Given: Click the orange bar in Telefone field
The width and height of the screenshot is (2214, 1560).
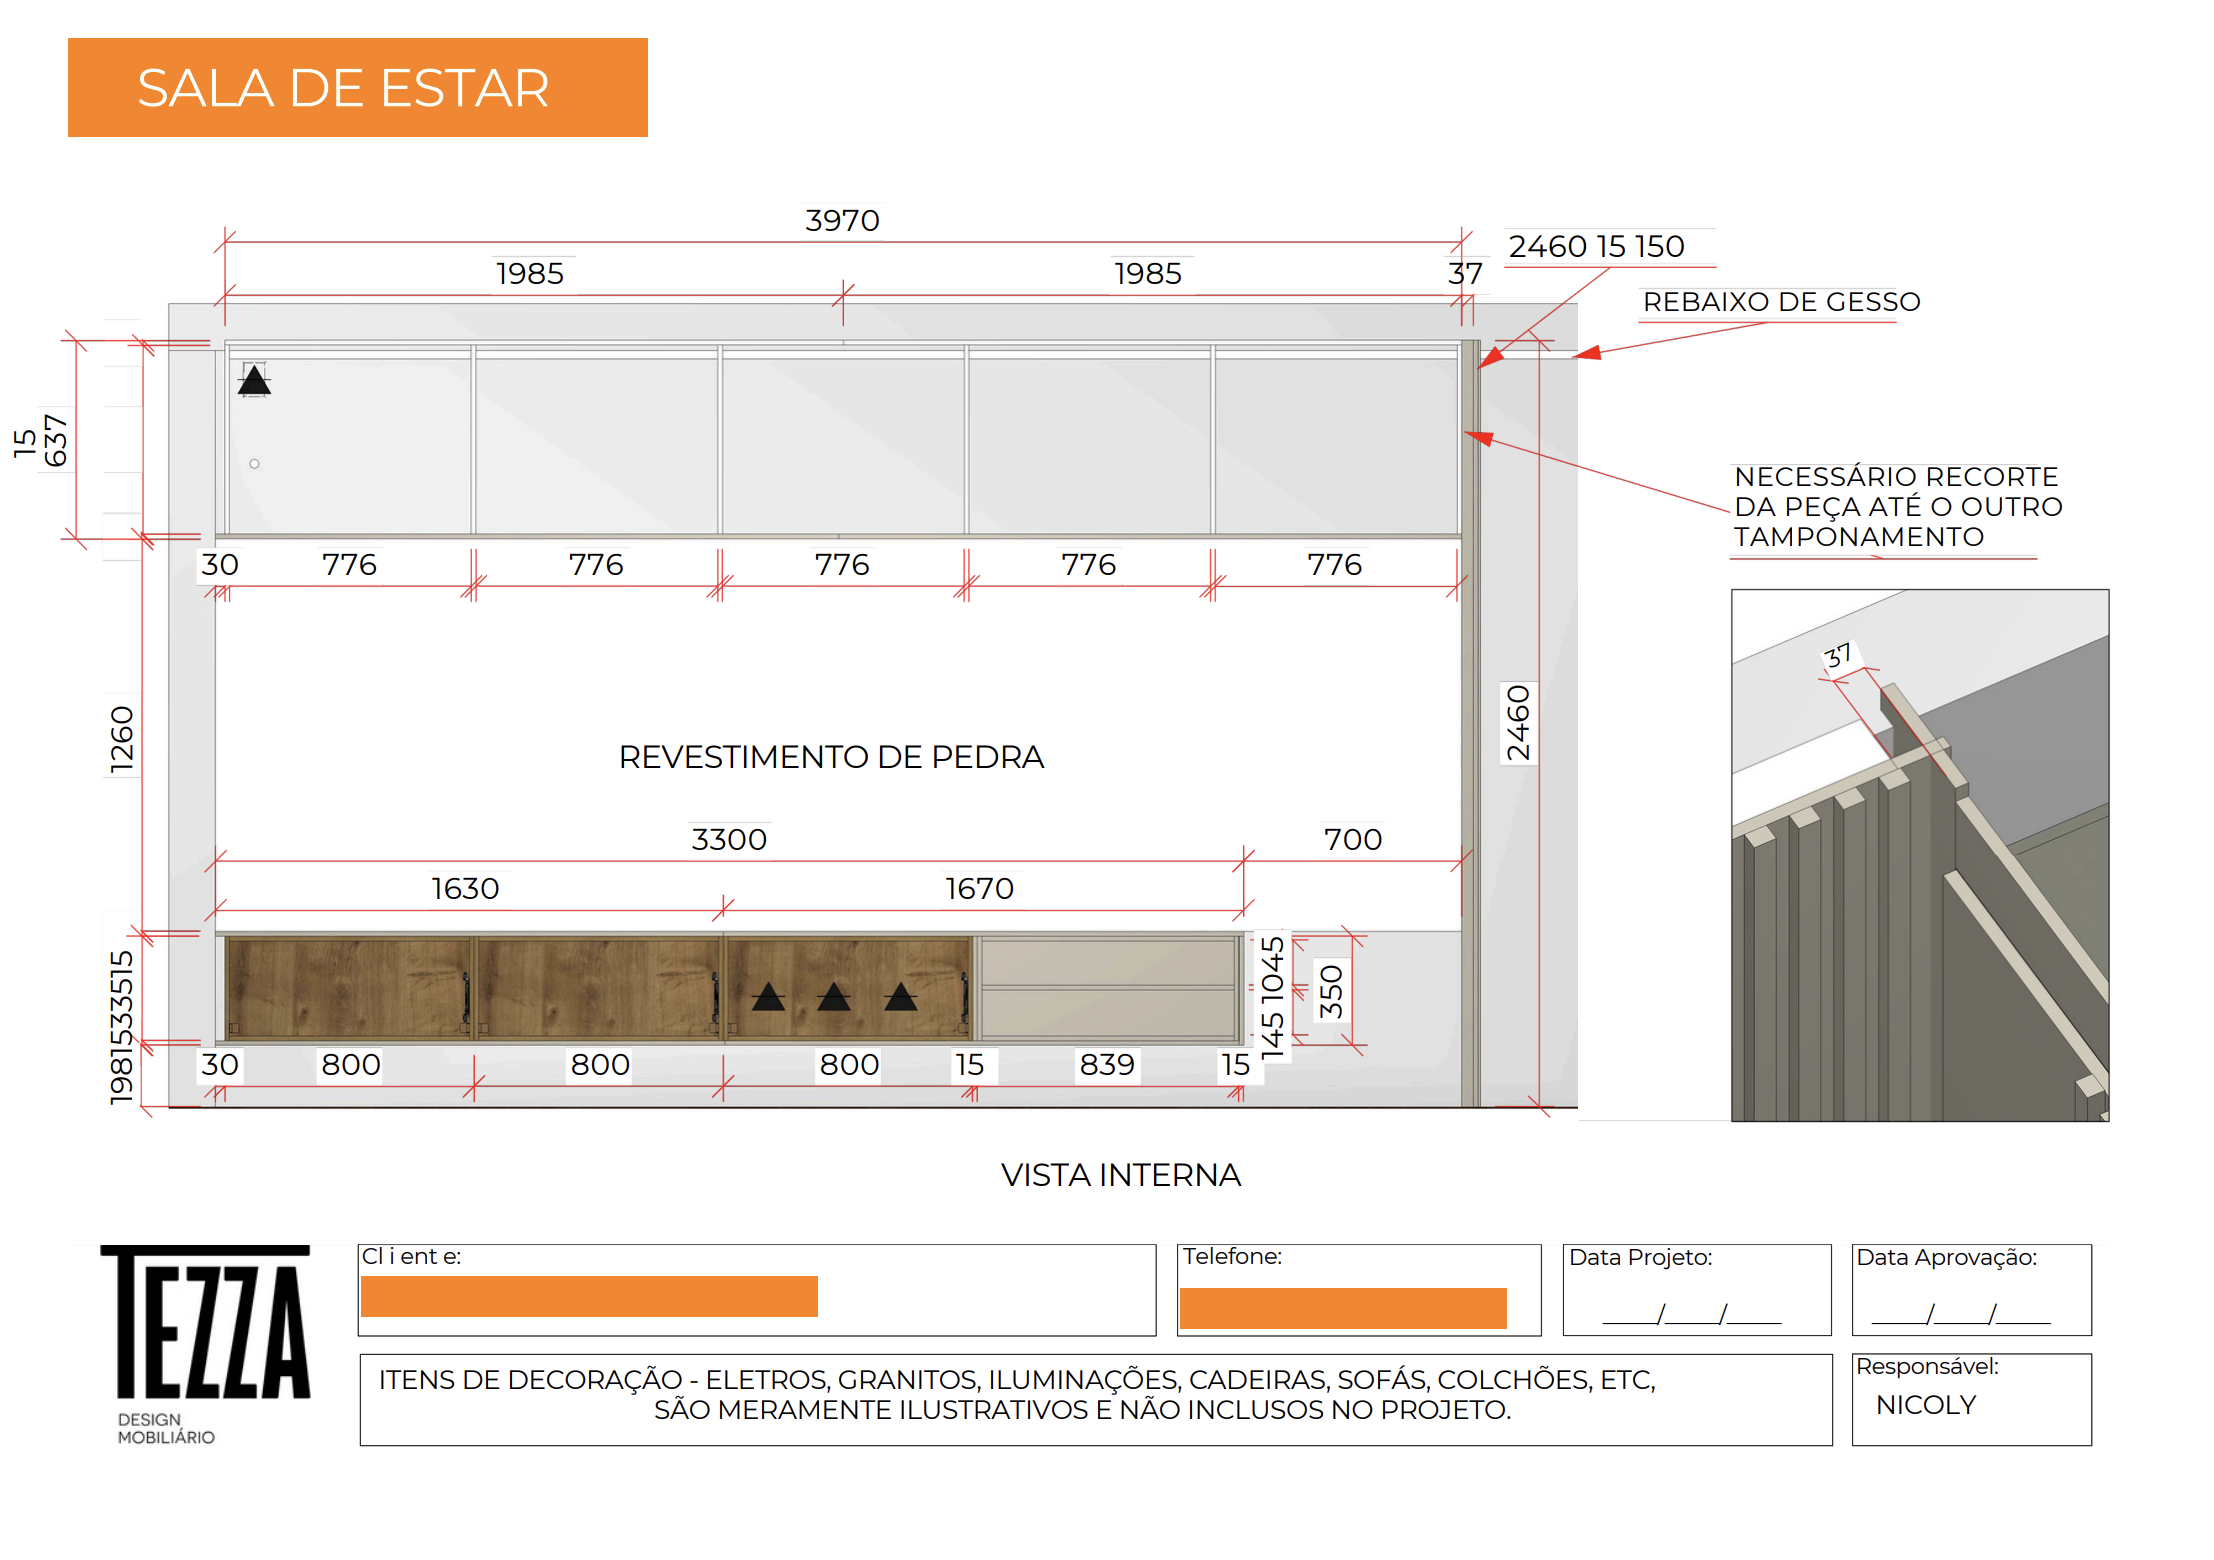Looking at the screenshot, I should [1342, 1308].
